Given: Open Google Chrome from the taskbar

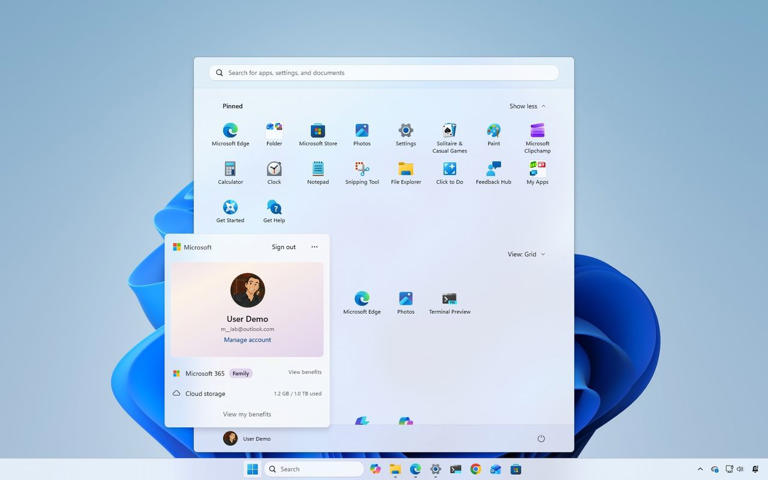Looking at the screenshot, I should pos(476,469).
